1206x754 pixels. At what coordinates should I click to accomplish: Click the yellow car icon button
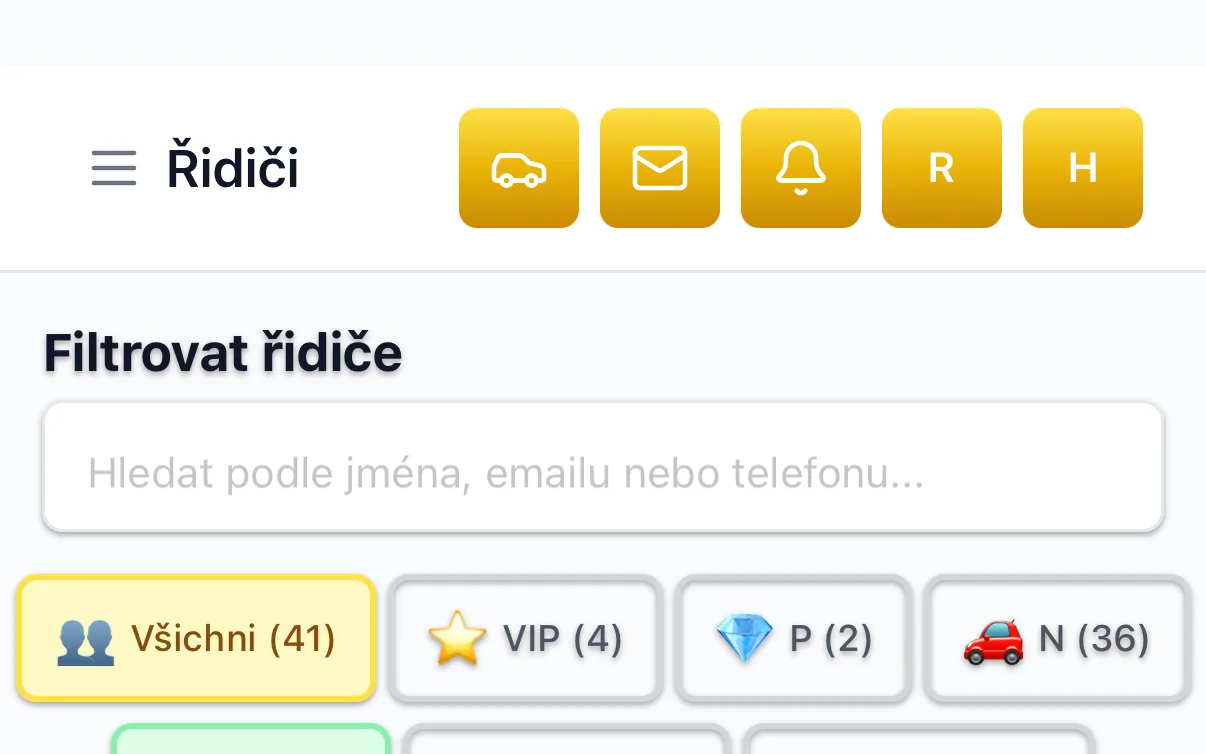point(519,168)
